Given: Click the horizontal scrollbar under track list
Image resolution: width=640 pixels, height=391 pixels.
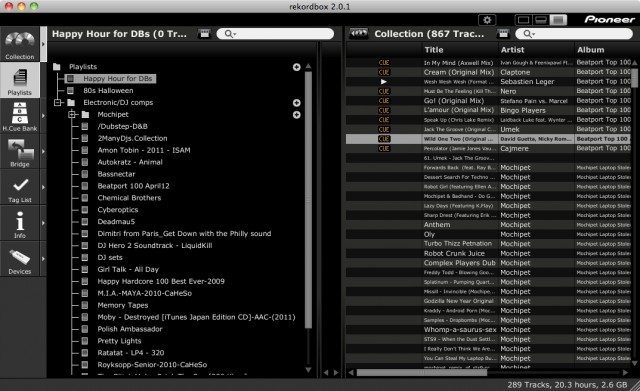Looking at the screenshot, I should tap(422, 372).
